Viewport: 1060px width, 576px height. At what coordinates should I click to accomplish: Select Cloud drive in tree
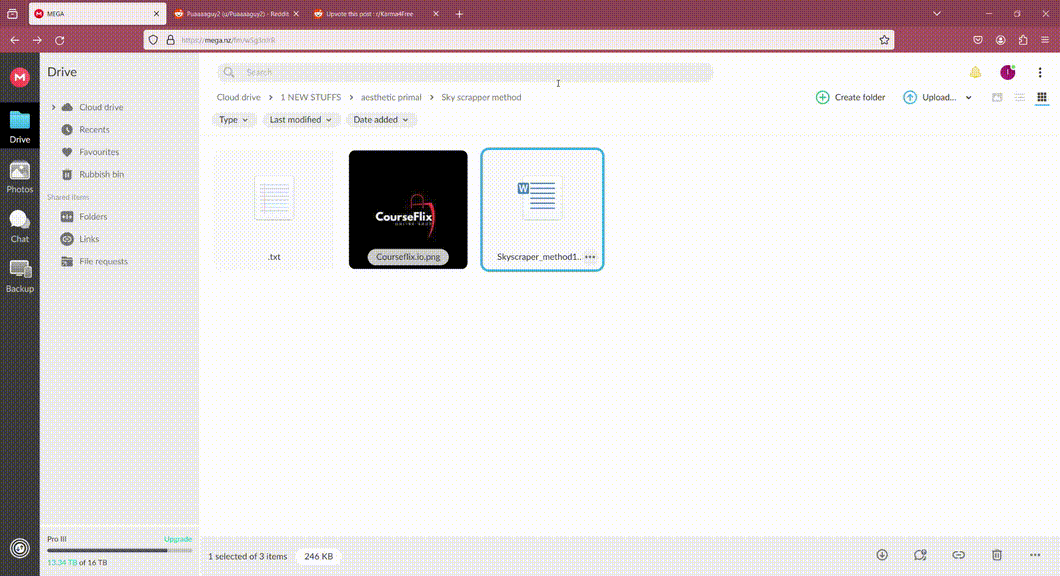click(x=101, y=107)
